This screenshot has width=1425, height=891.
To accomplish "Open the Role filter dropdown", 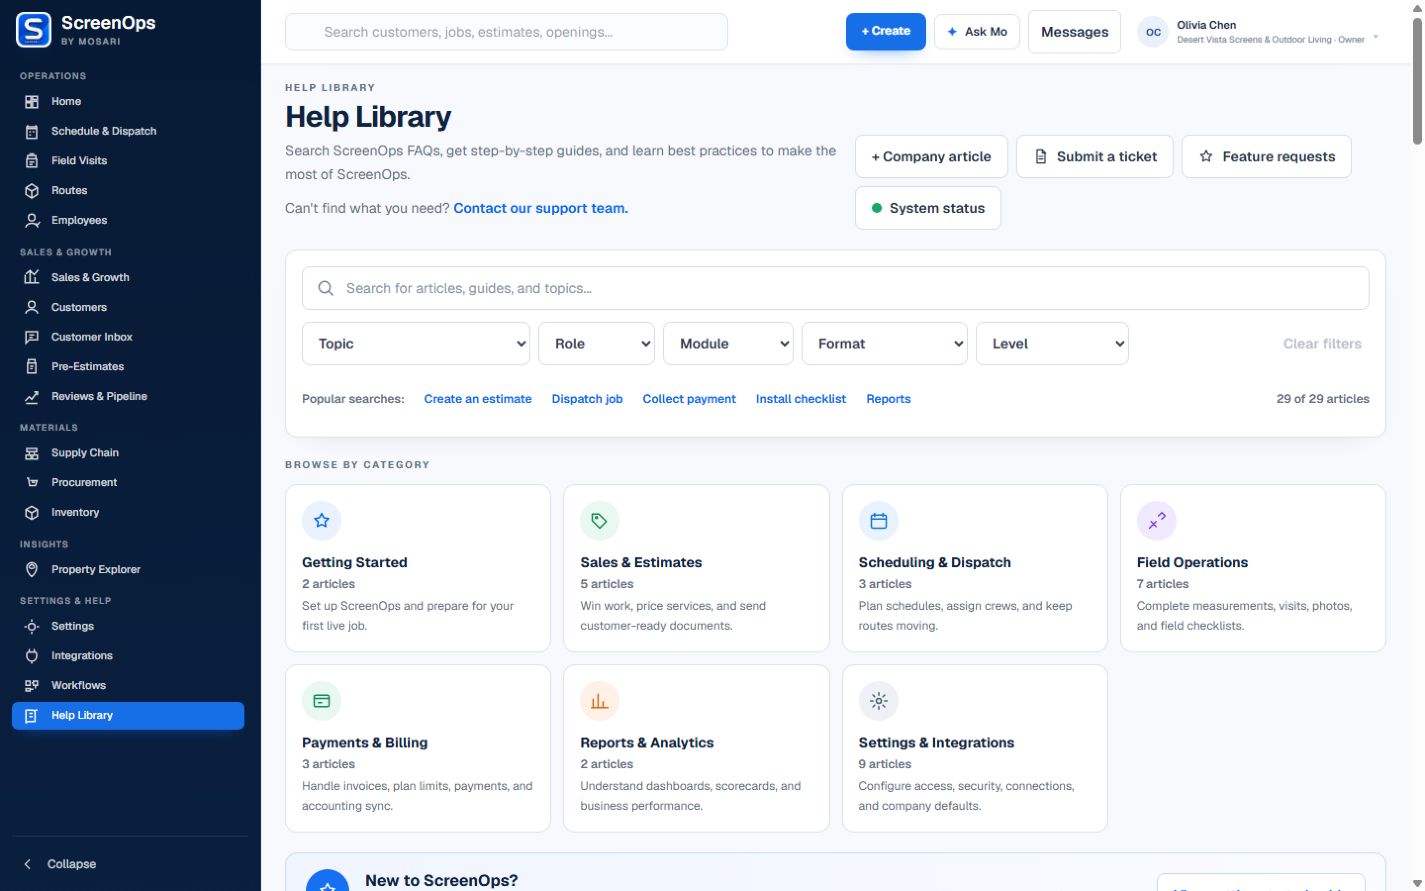I will [x=596, y=344].
